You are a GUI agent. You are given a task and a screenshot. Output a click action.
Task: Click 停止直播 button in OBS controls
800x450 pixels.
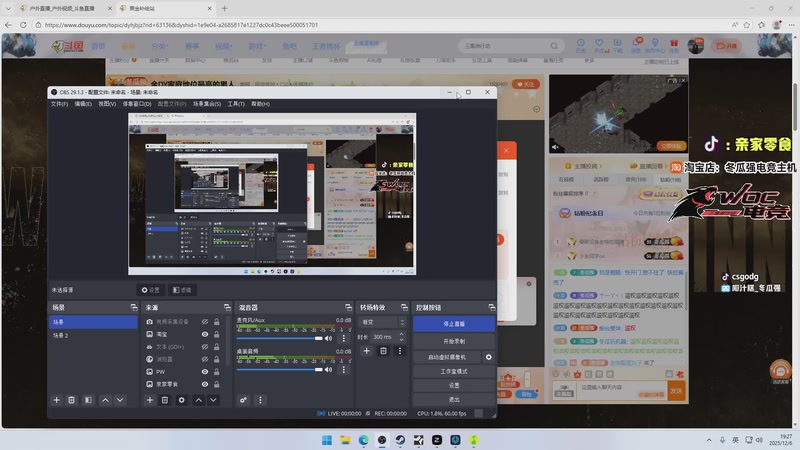click(454, 324)
